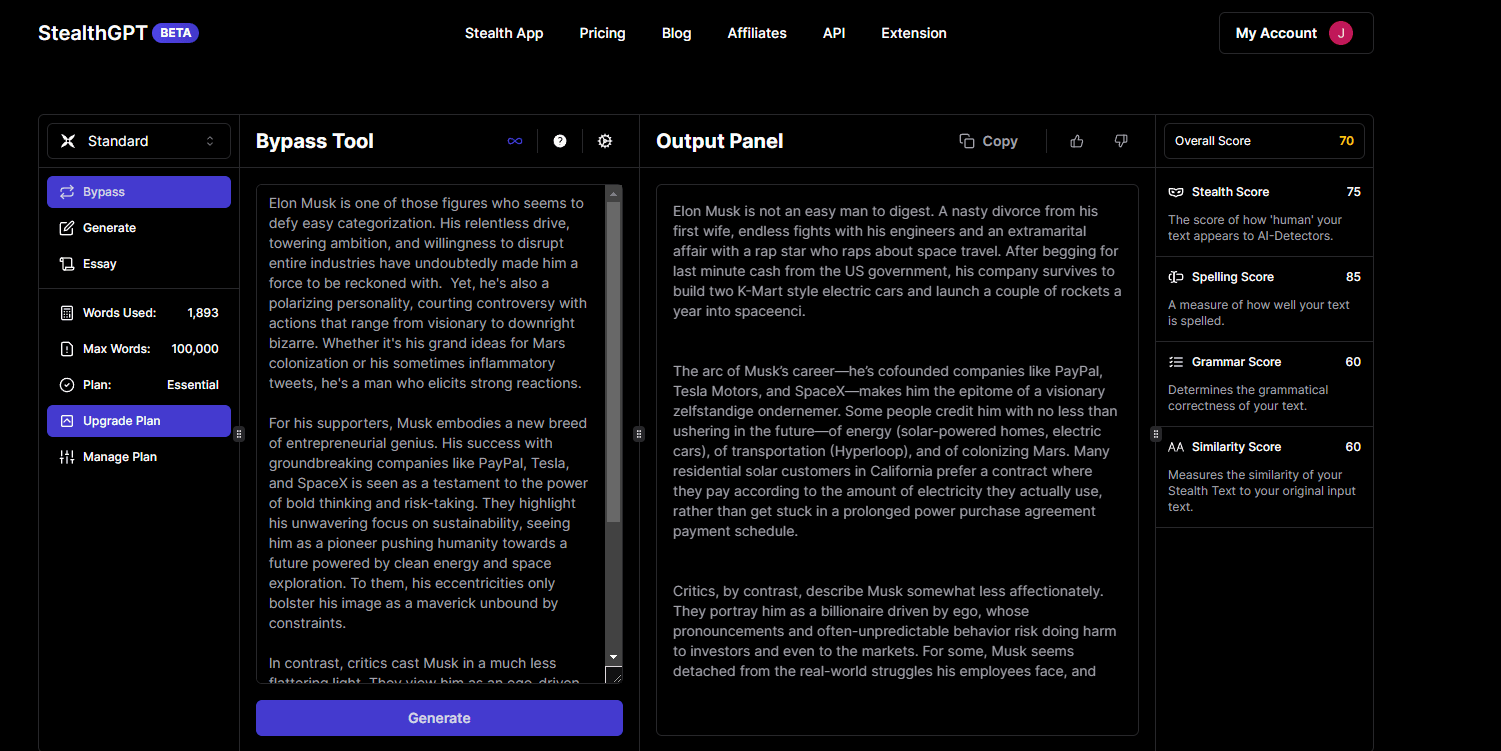The image size is (1501, 751).
Task: Go to the Blog page
Action: (x=676, y=33)
